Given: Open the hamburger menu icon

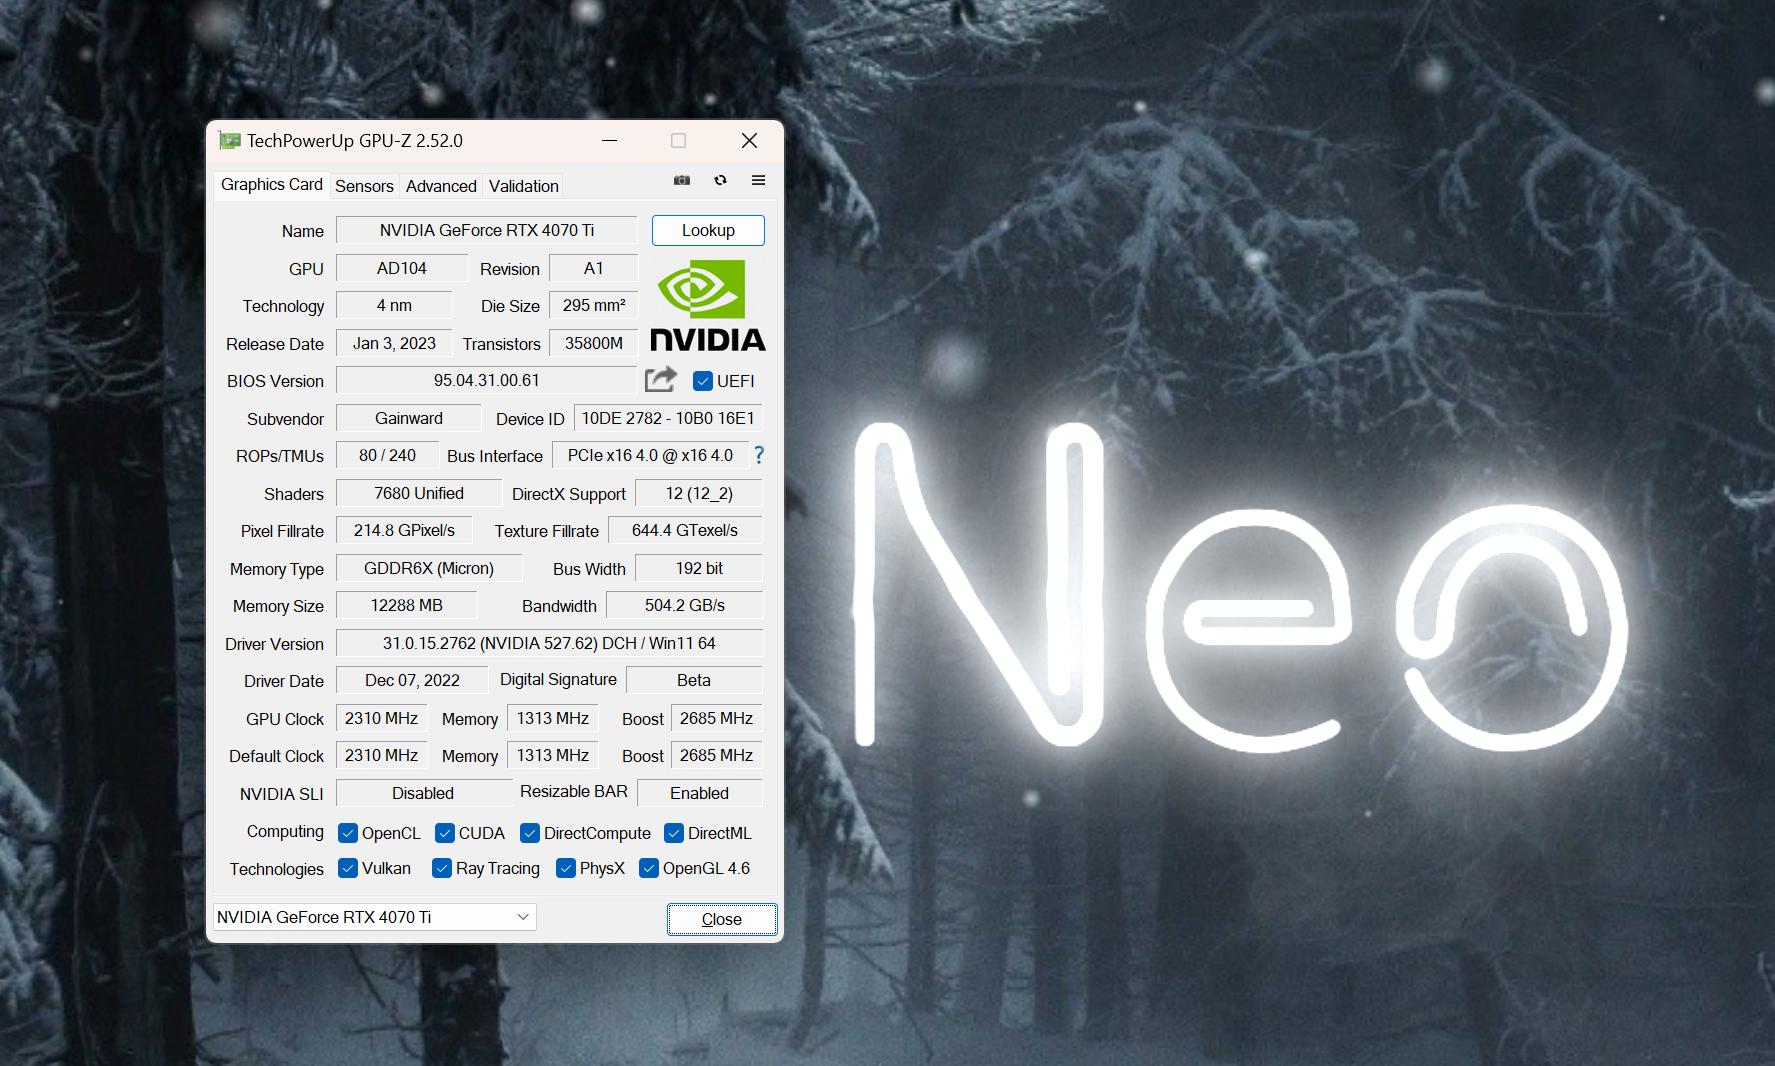Looking at the screenshot, I should [757, 181].
